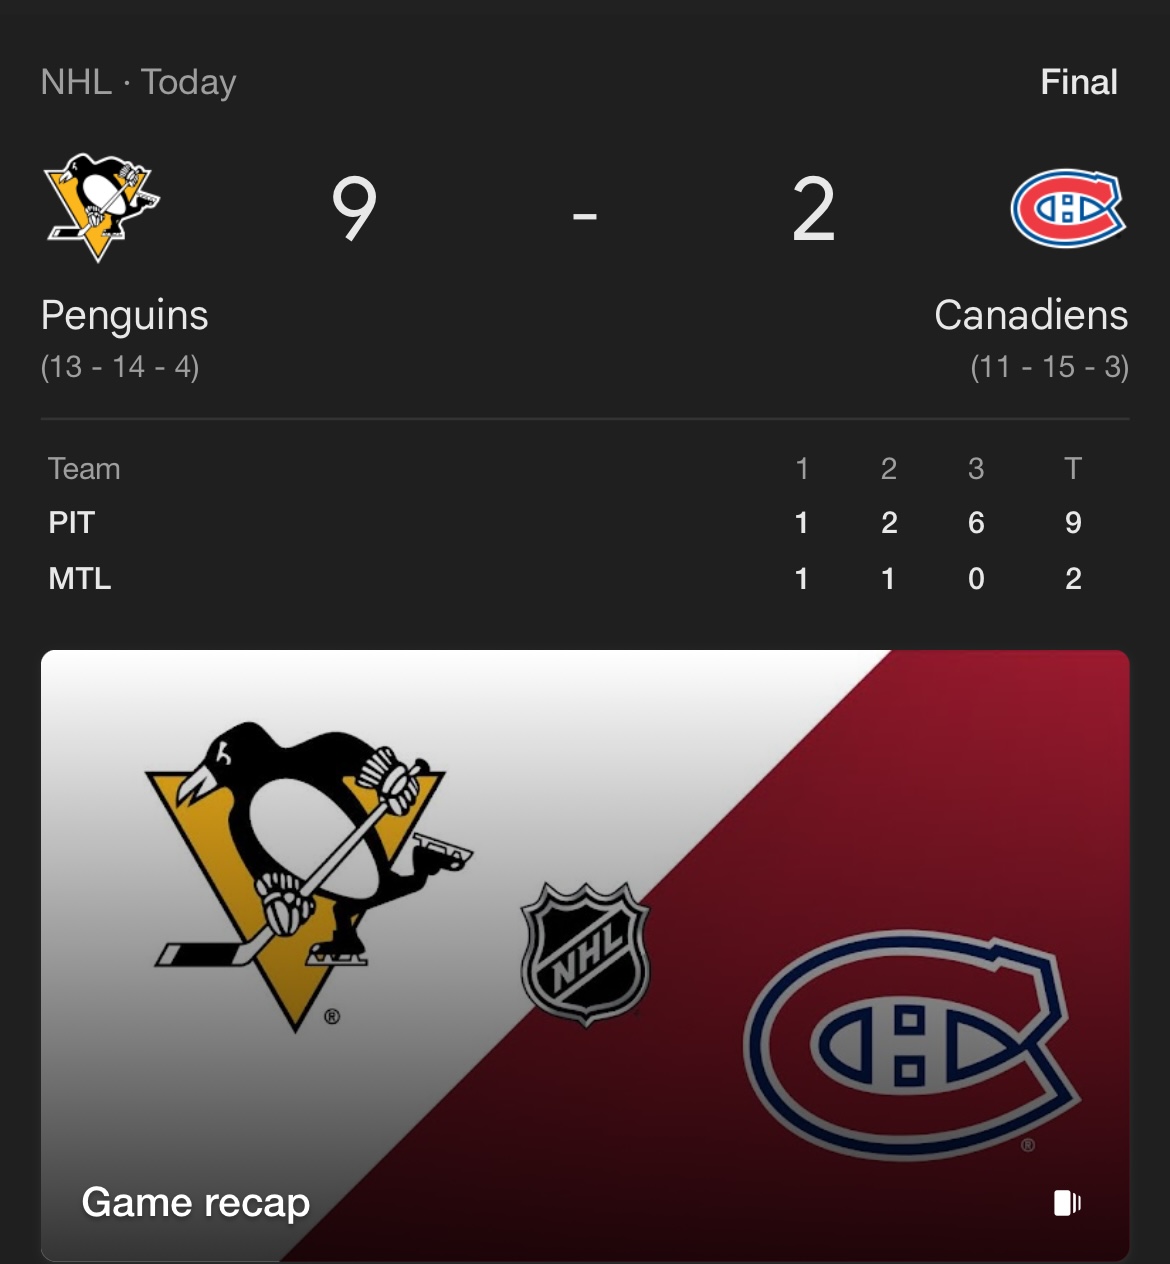Click the Final game status label
Image resolution: width=1170 pixels, height=1264 pixels.
(1079, 82)
